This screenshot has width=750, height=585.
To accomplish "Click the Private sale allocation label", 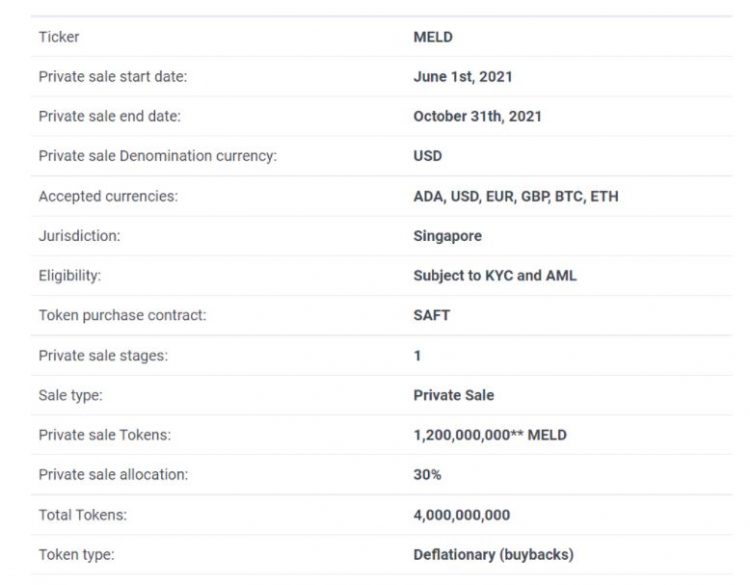I will (x=113, y=475).
